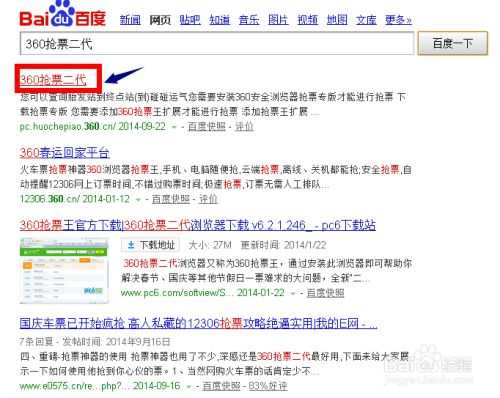Click the pc6 result screenshot thumbnail
This screenshot has width=500, height=398.
[x=64, y=270]
